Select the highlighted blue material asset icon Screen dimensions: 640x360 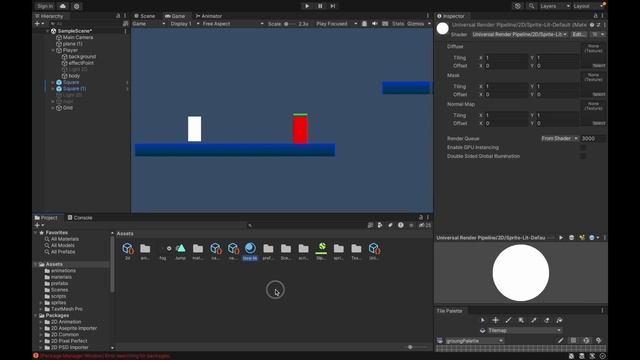(250, 248)
